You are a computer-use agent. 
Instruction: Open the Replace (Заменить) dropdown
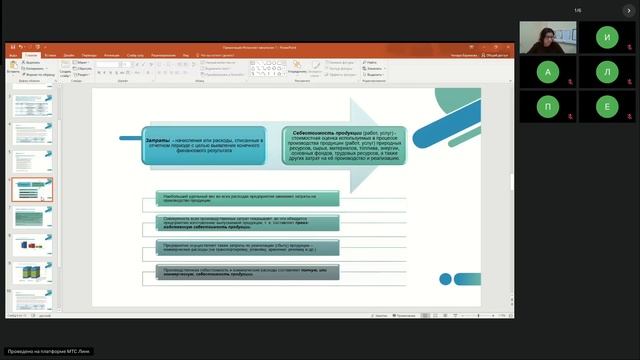(373, 69)
